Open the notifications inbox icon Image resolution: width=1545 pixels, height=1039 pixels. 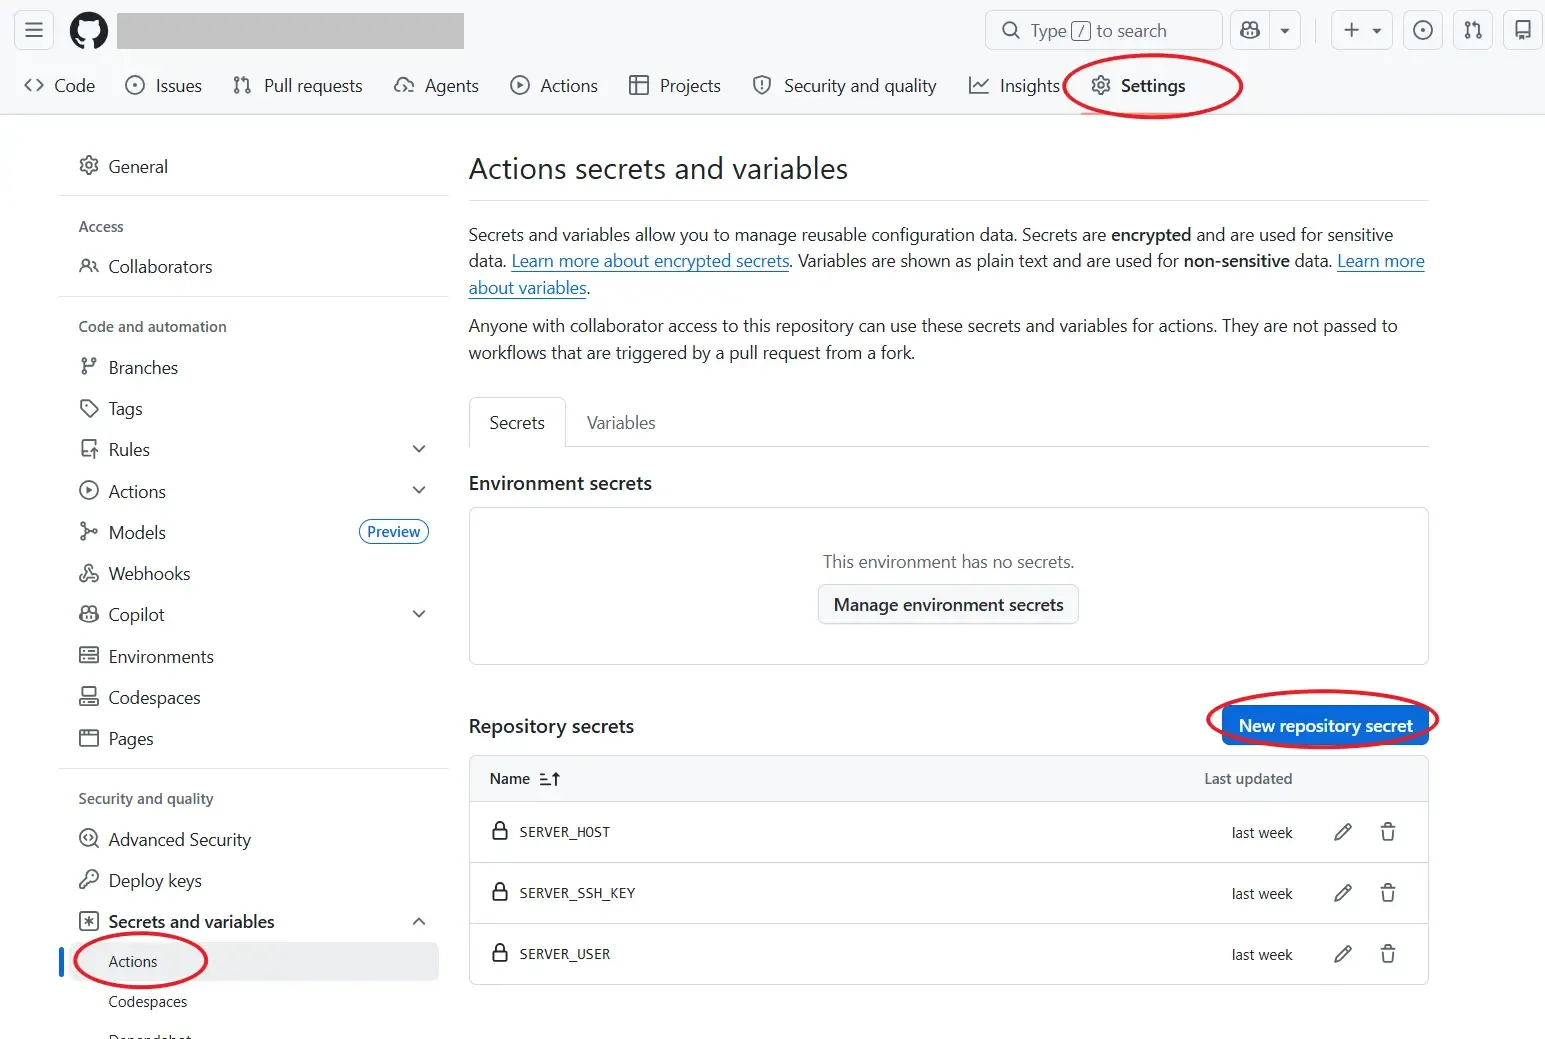[x=1522, y=31]
